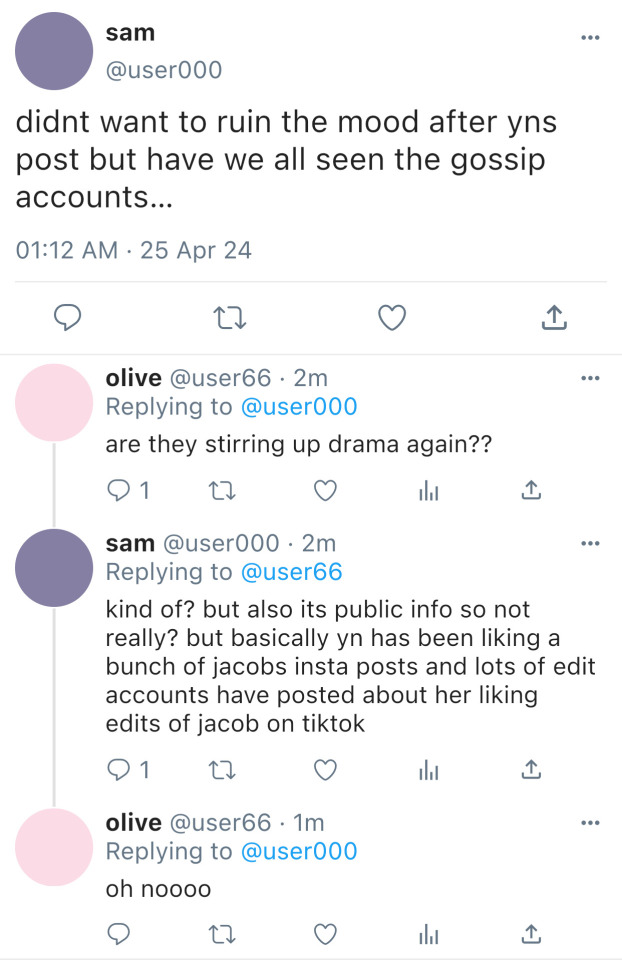Open @user000 link in olive's first reply

[298, 406]
